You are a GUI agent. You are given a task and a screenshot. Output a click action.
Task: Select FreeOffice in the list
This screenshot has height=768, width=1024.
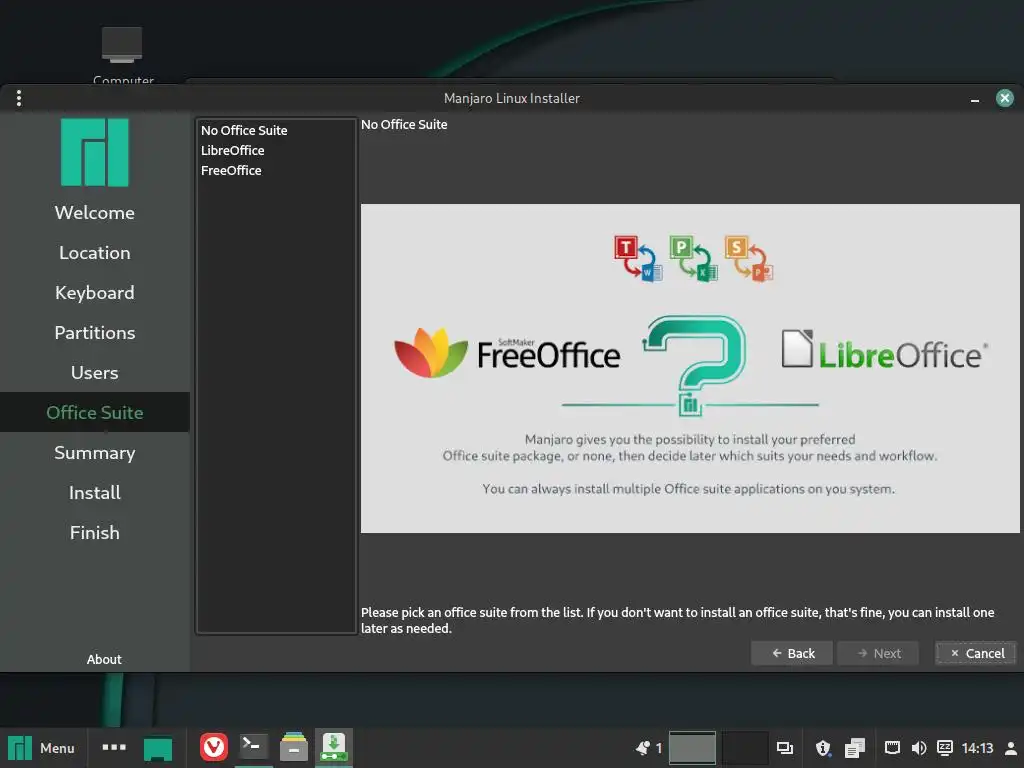pos(276,170)
